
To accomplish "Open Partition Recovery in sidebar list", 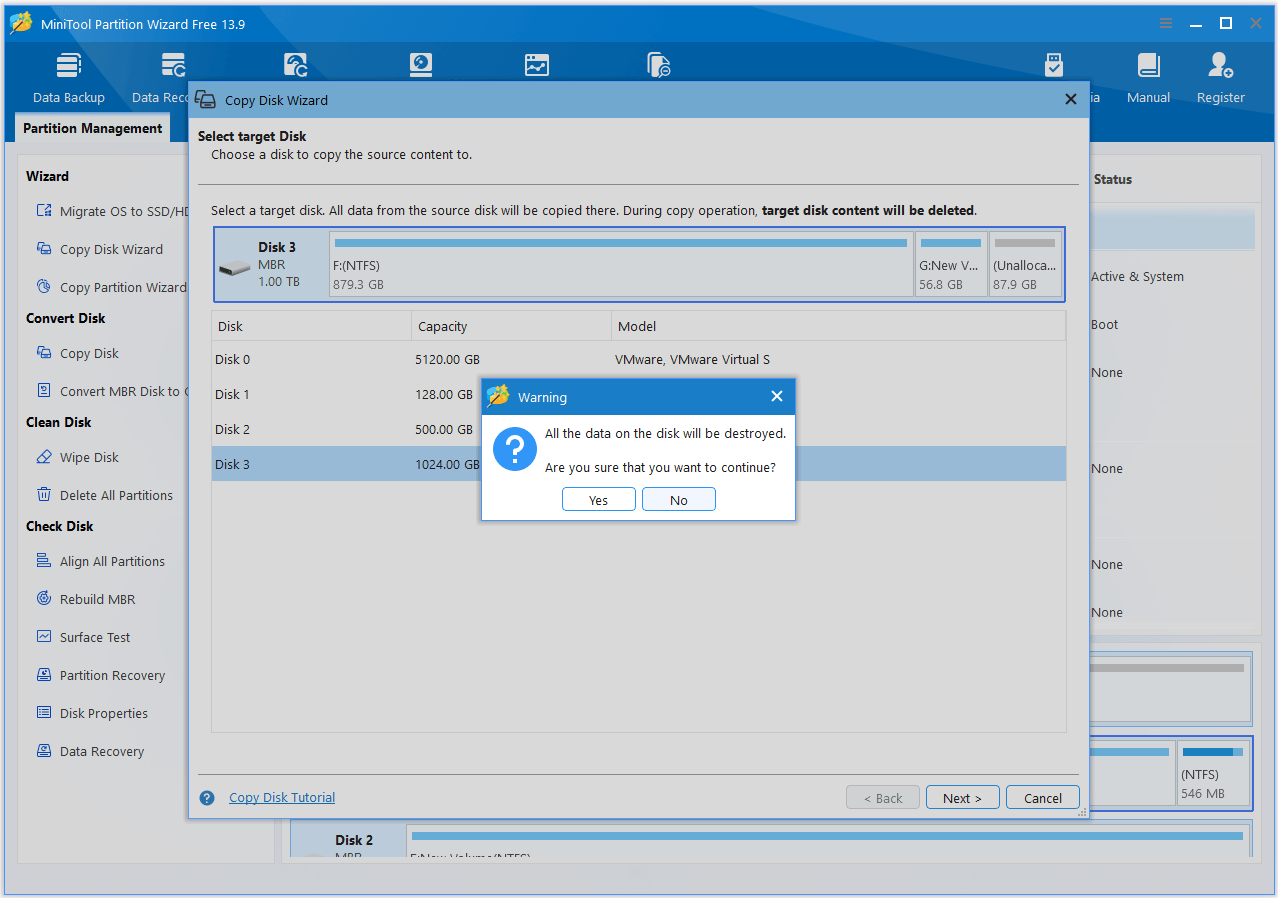I will point(100,675).
